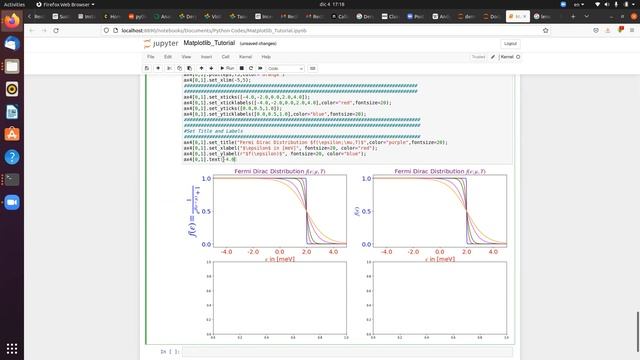
Task: Close the active Matplotlib notebook tab
Action: 525,16
